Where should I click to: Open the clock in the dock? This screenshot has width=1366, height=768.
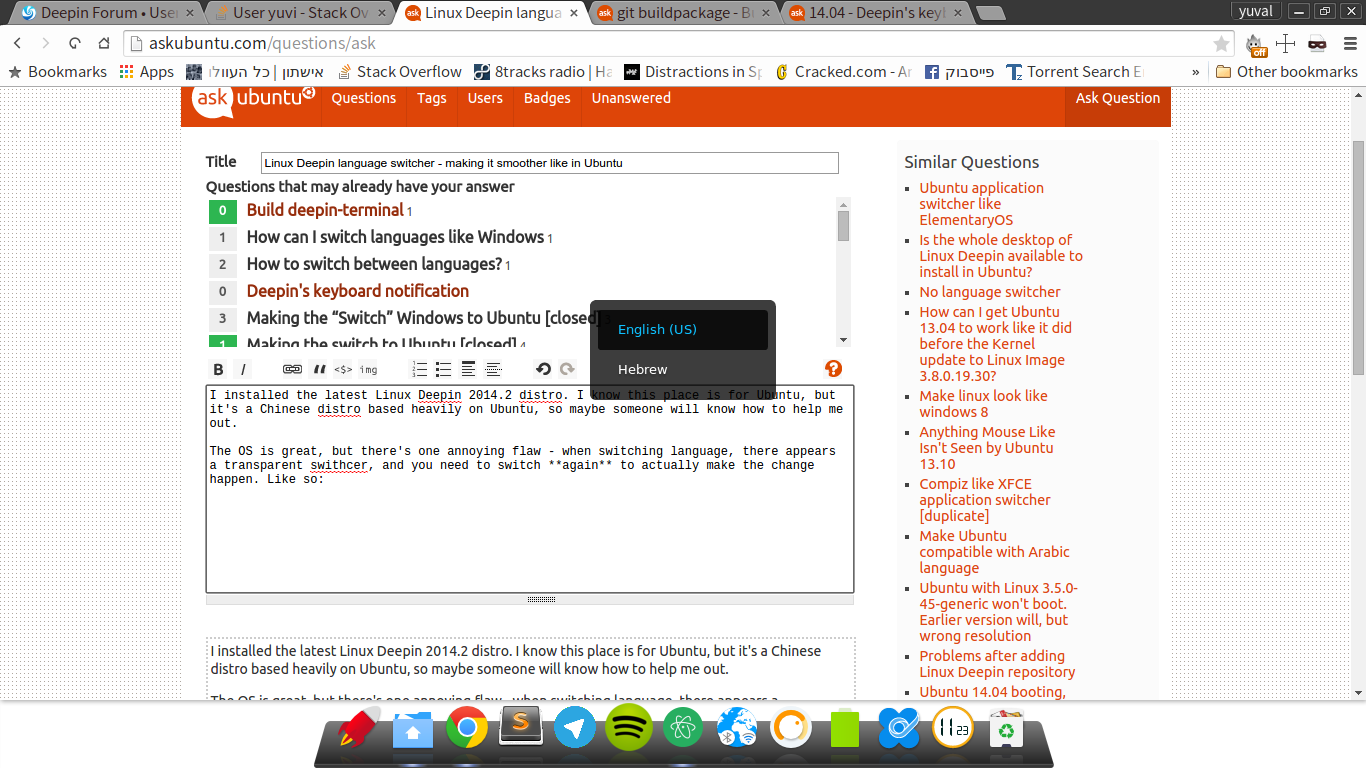point(952,728)
